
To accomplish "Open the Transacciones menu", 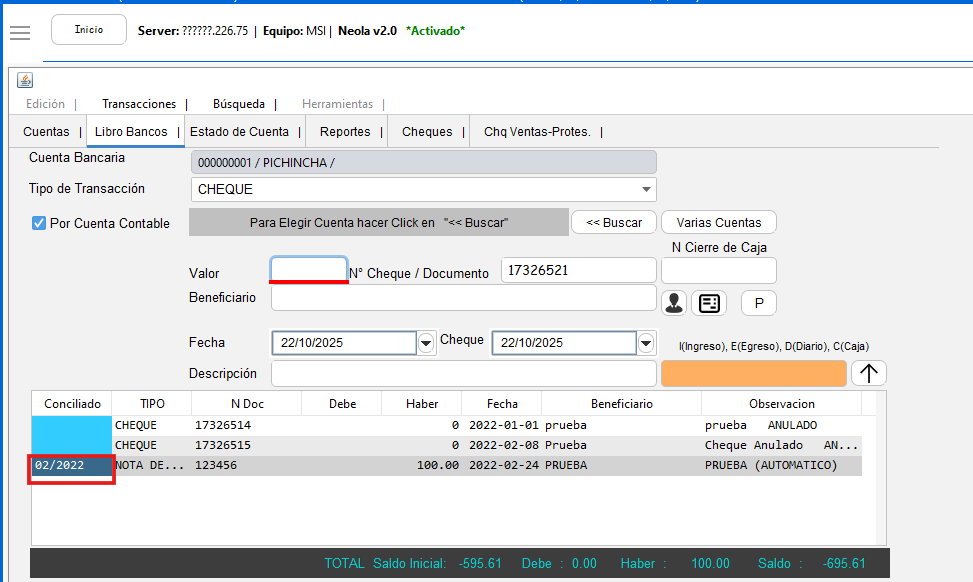I will [x=139, y=104].
